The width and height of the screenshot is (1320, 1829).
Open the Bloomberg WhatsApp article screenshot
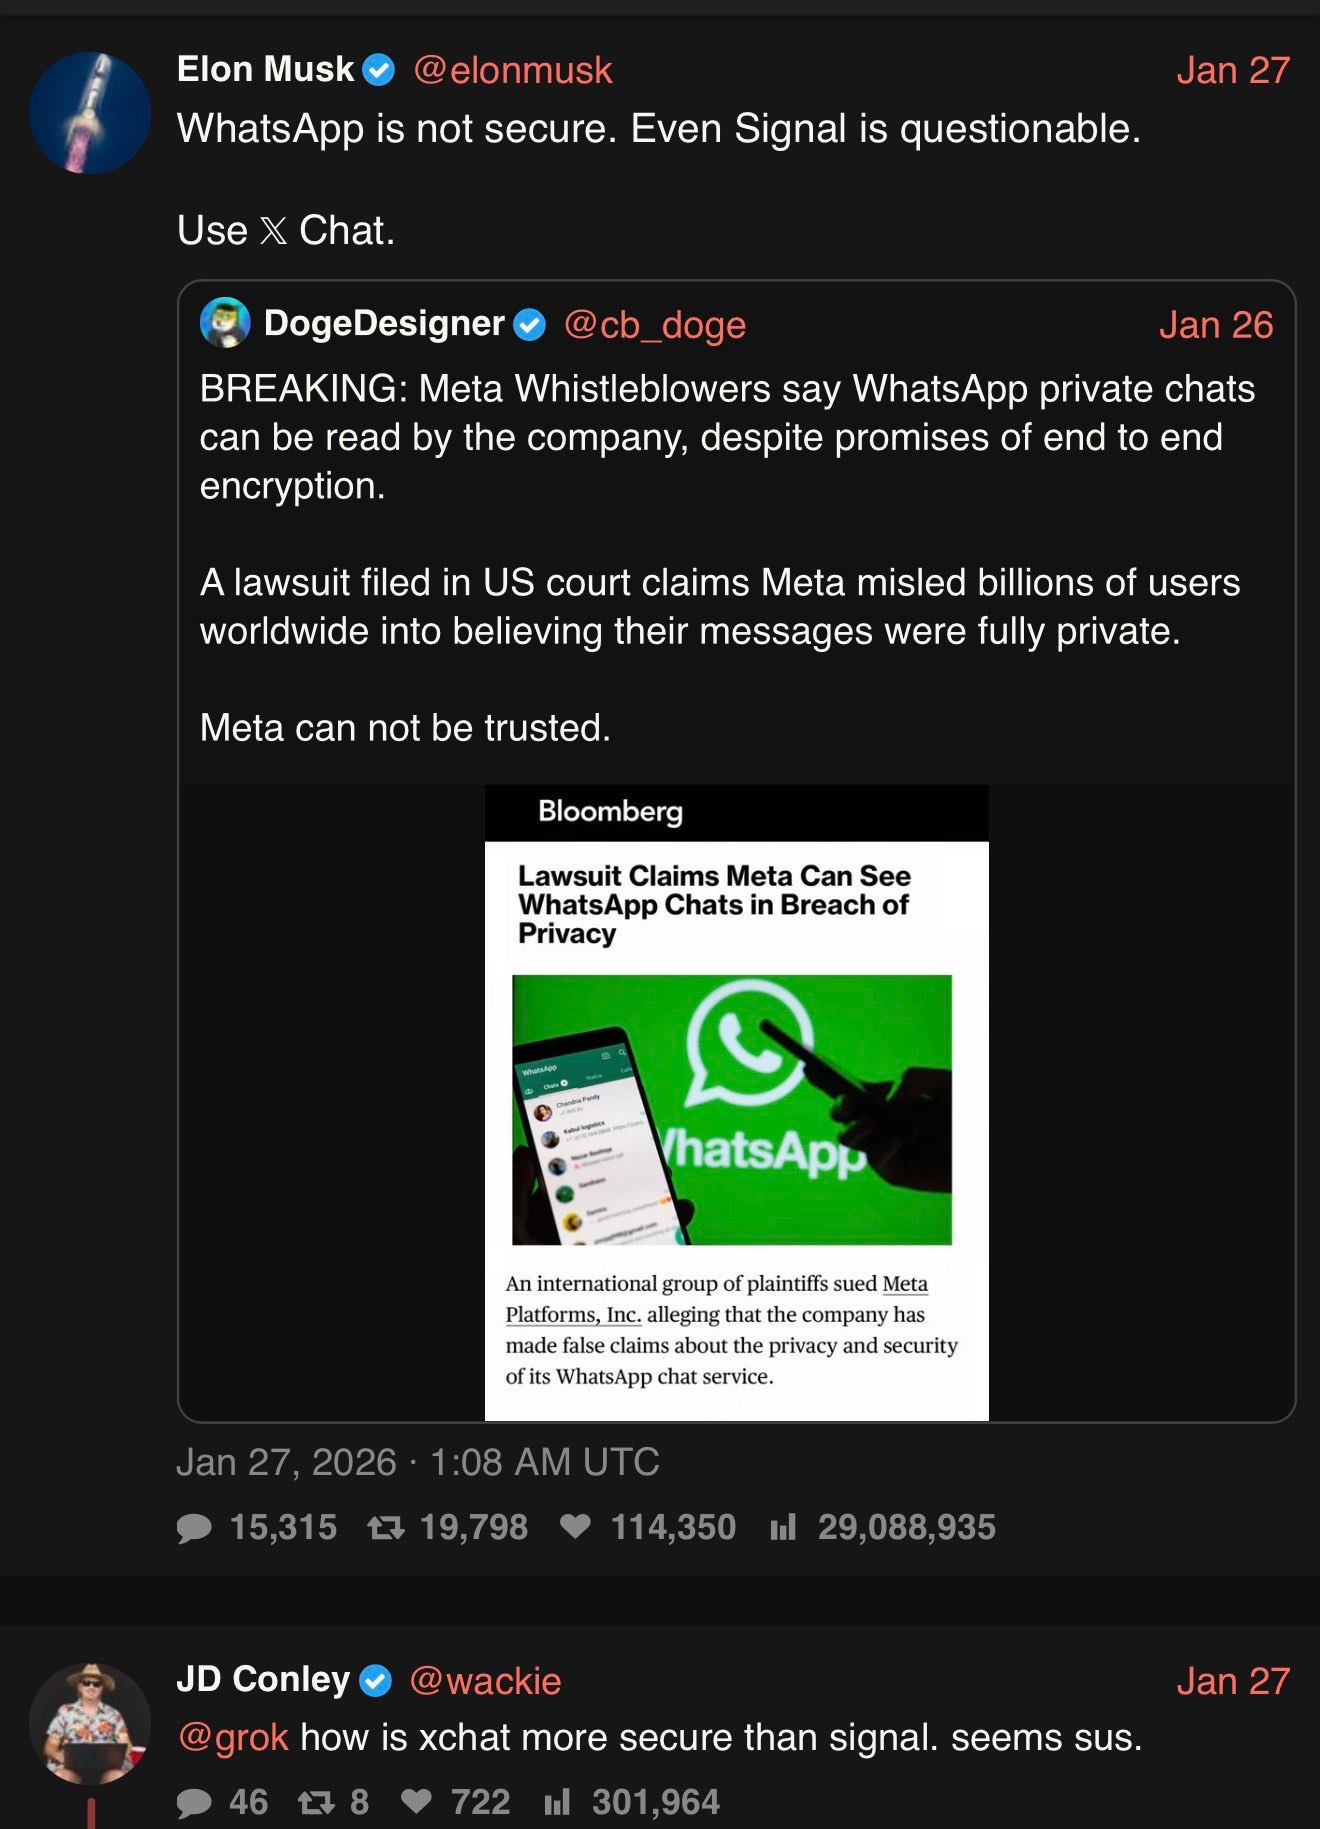click(737, 1103)
